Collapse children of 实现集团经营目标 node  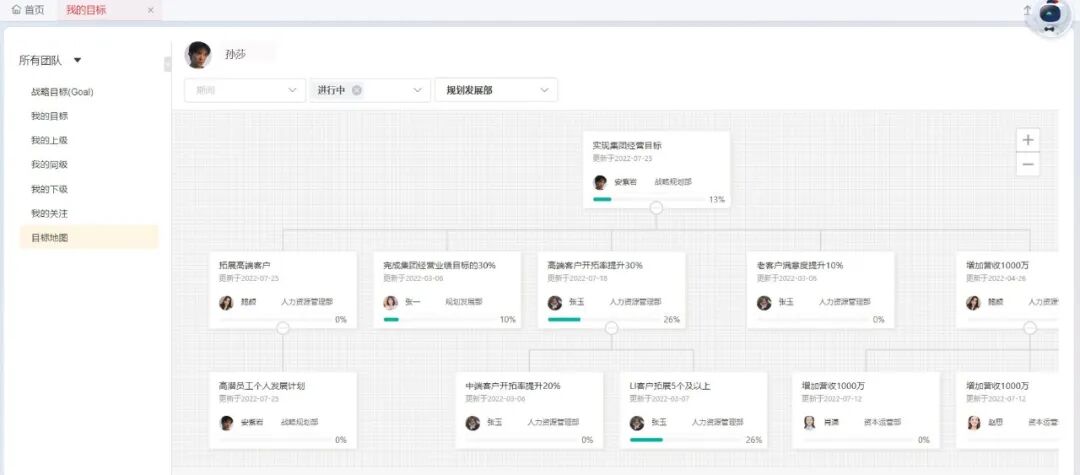pos(656,207)
